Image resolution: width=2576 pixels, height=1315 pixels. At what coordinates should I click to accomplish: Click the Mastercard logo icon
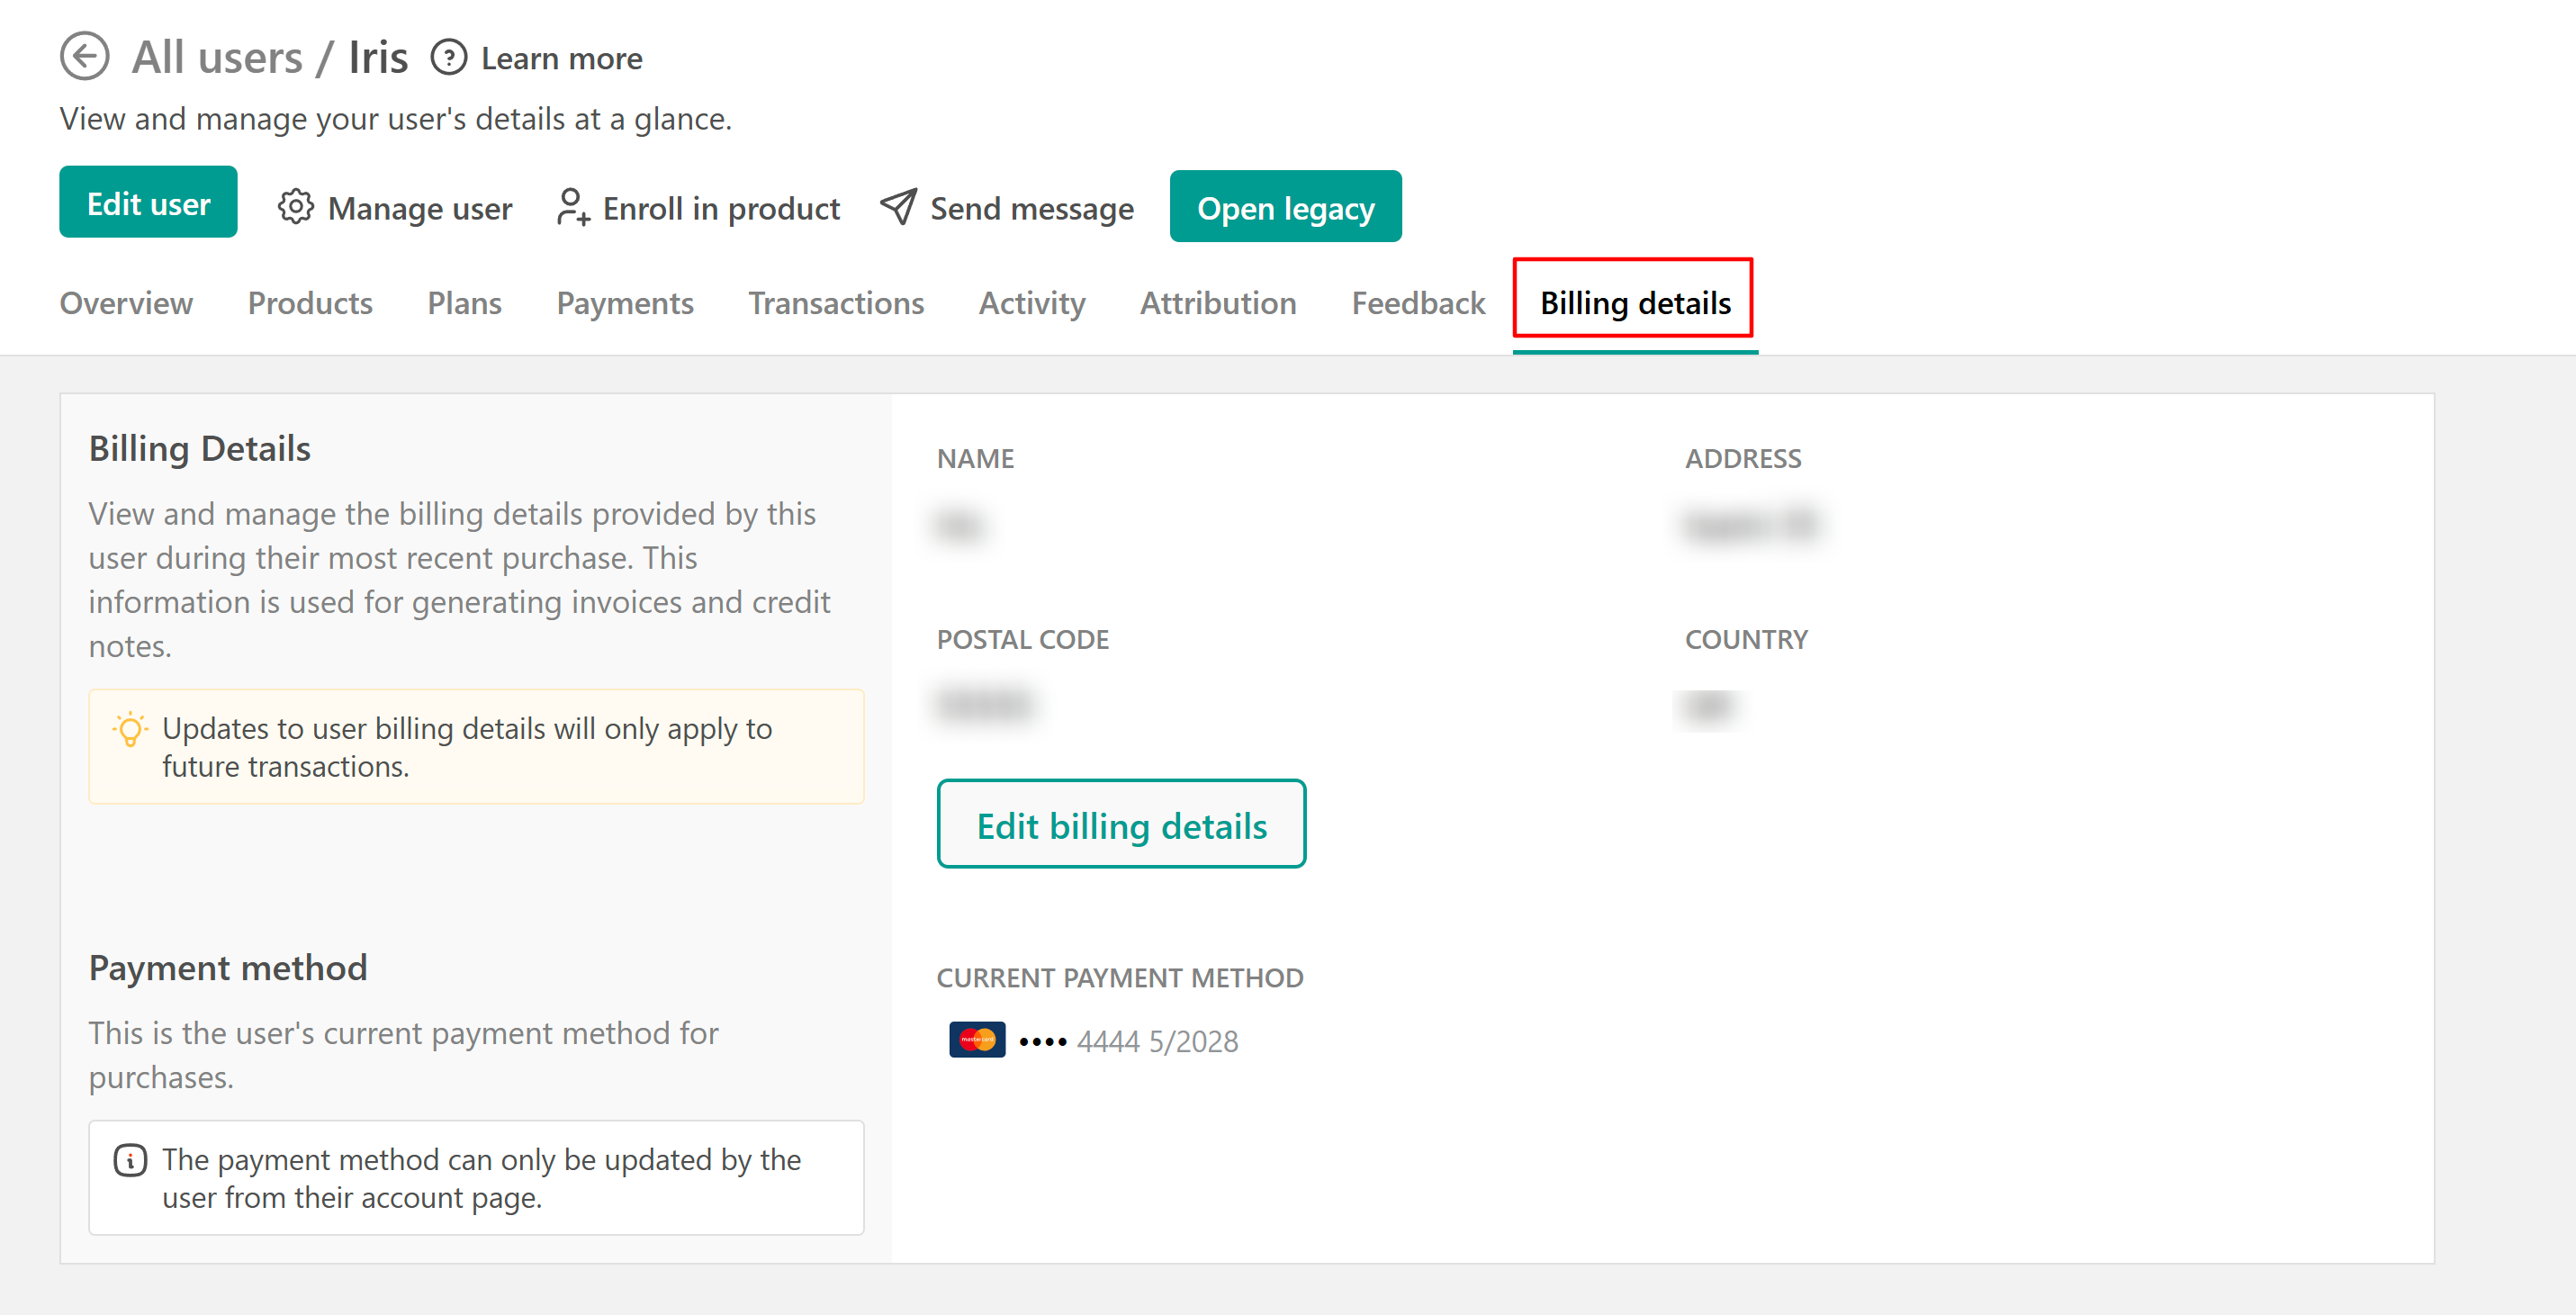(x=976, y=1040)
